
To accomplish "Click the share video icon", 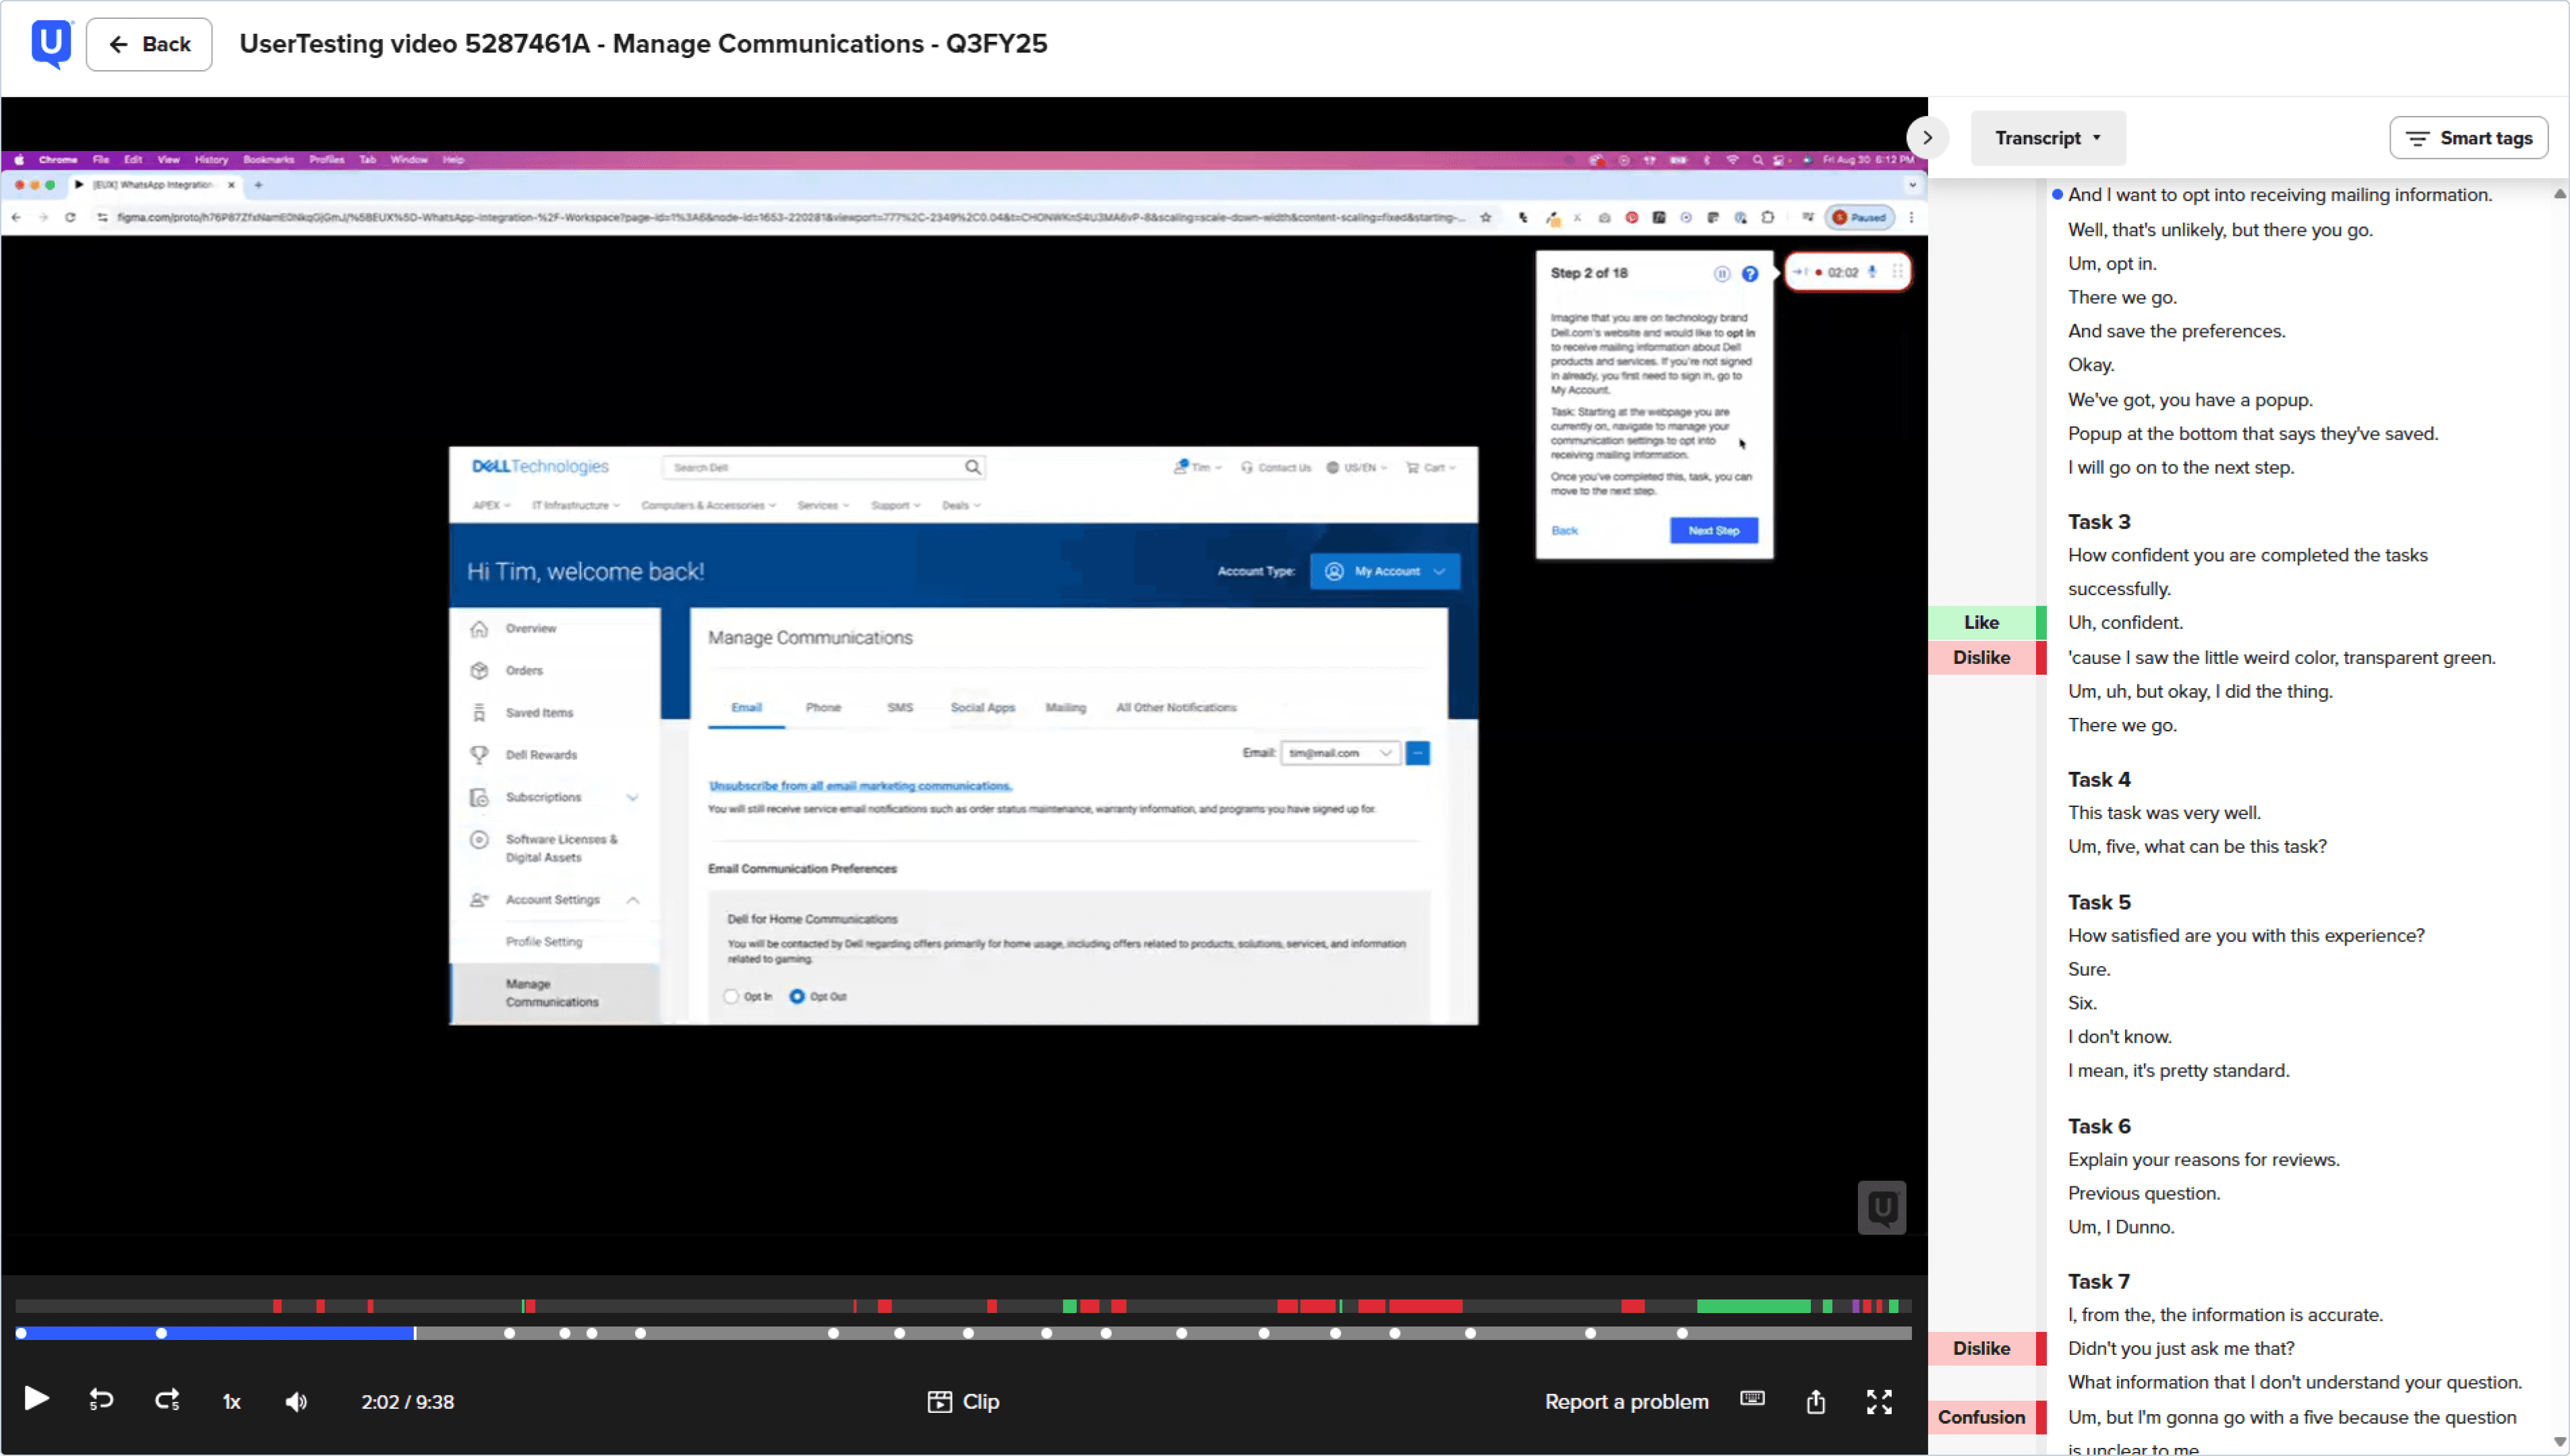I will click(1816, 1402).
